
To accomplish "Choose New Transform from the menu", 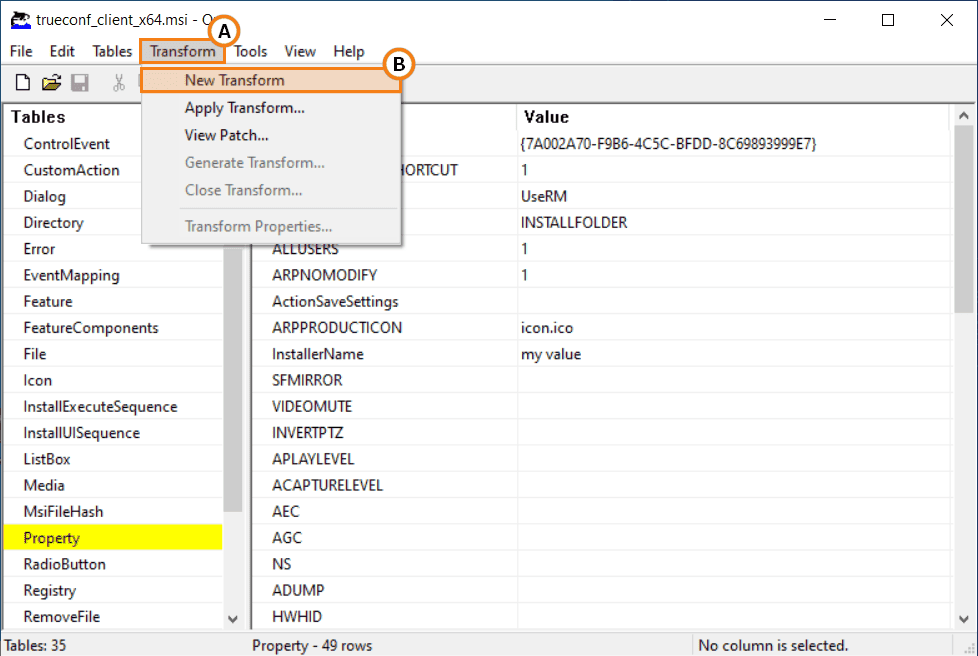I will point(271,80).
